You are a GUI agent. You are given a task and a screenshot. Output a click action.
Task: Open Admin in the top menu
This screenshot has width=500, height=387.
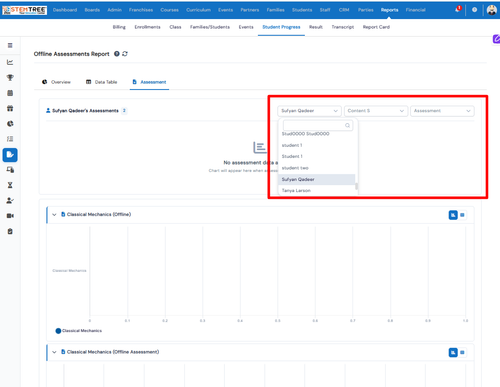pyautogui.click(x=114, y=10)
